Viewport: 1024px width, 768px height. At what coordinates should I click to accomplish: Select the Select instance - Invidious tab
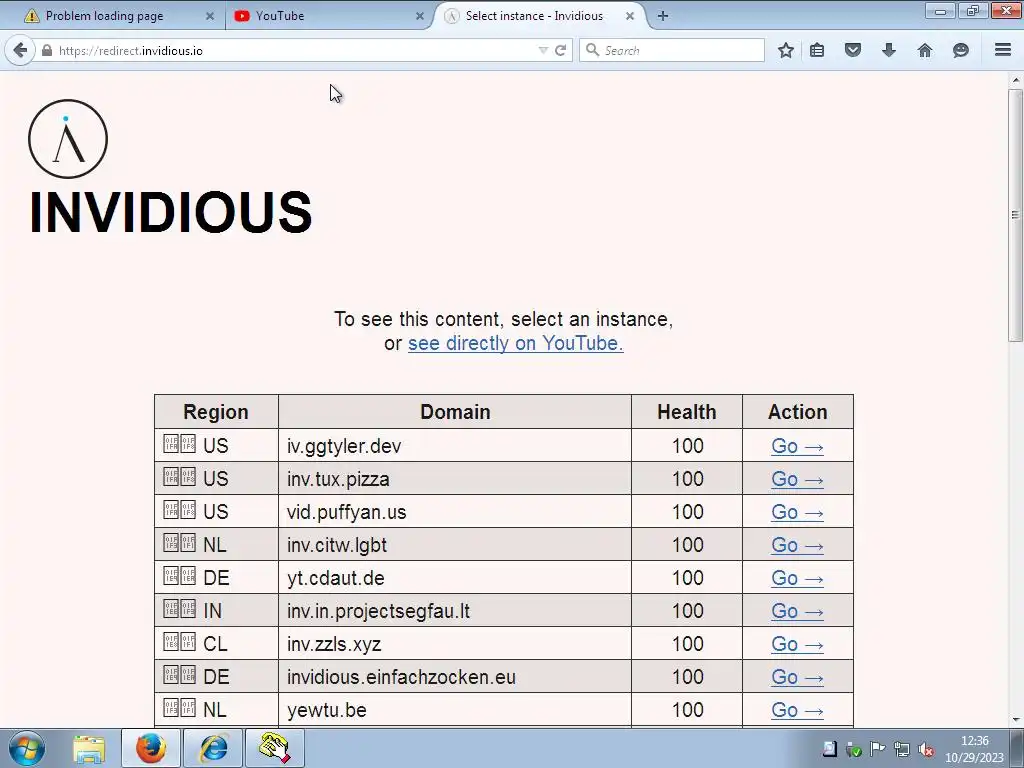[x=534, y=16]
